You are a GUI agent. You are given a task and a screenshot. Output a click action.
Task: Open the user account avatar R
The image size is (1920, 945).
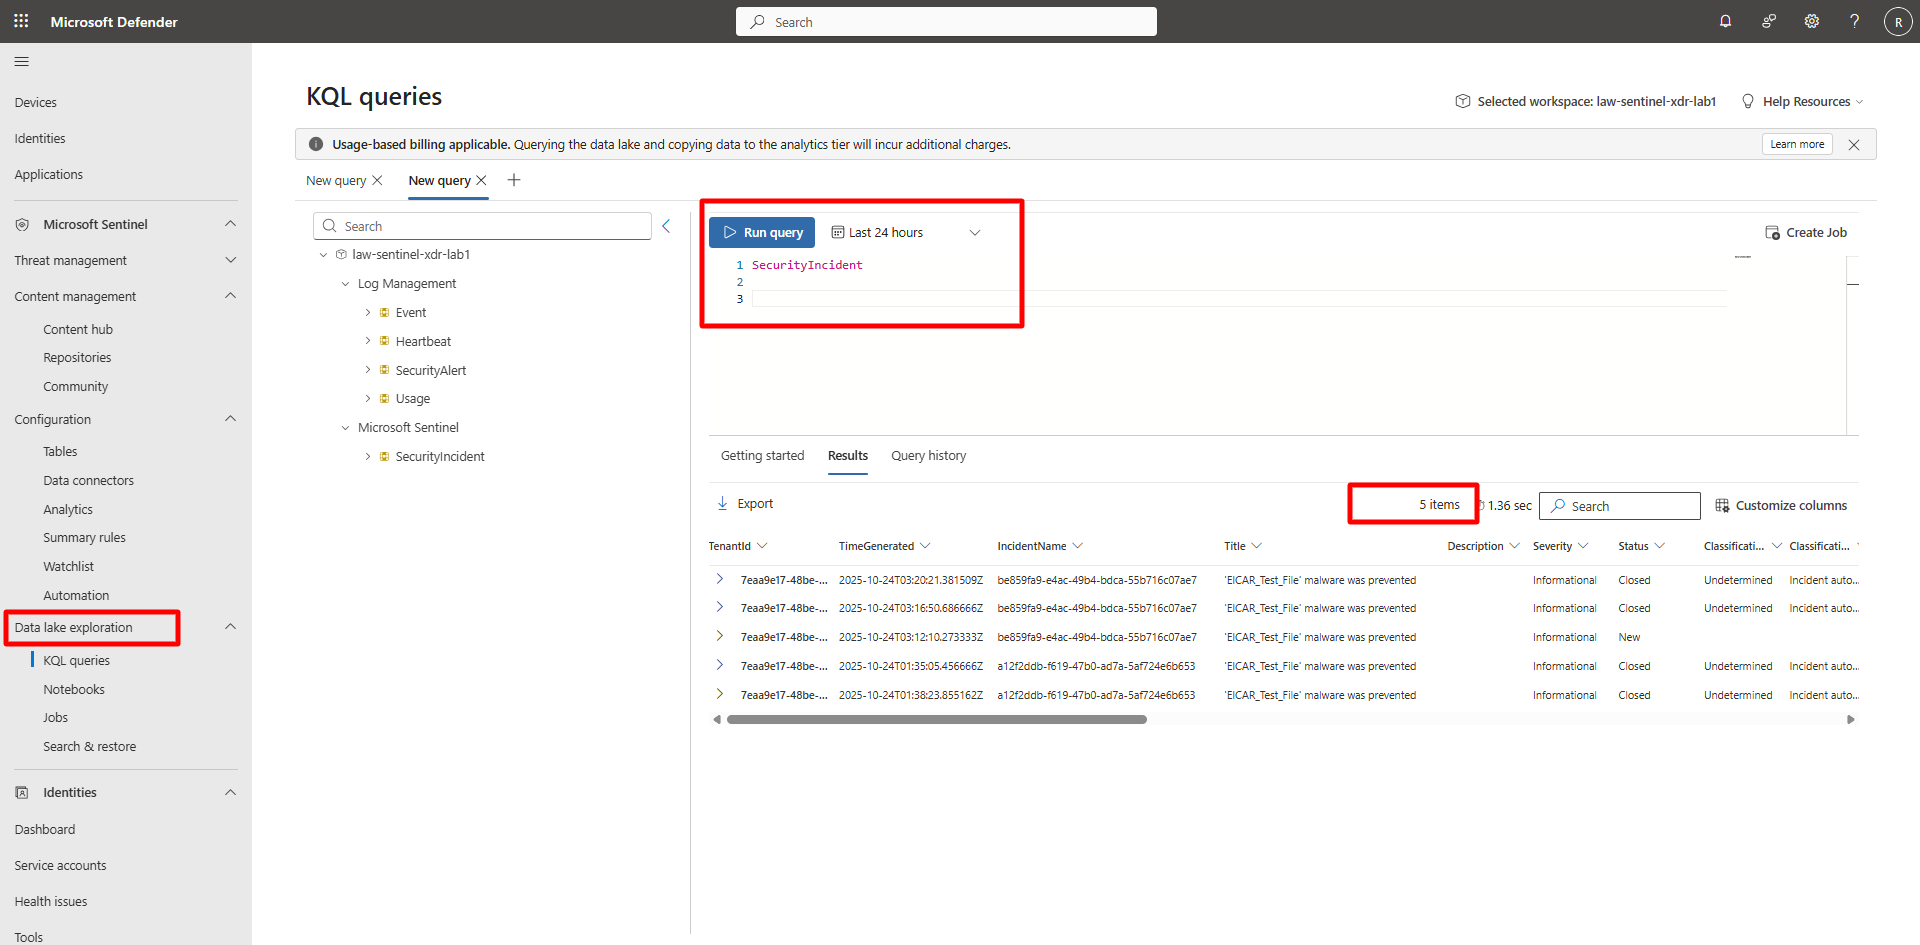pos(1898,21)
